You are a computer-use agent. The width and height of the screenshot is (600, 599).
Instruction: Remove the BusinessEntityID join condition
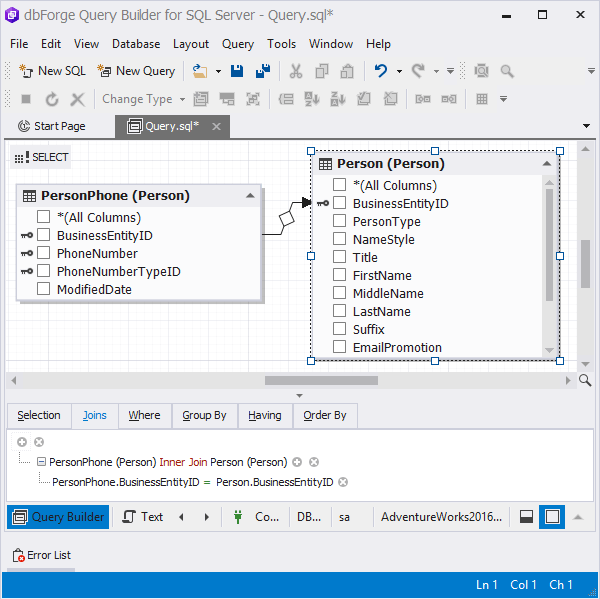tap(343, 482)
